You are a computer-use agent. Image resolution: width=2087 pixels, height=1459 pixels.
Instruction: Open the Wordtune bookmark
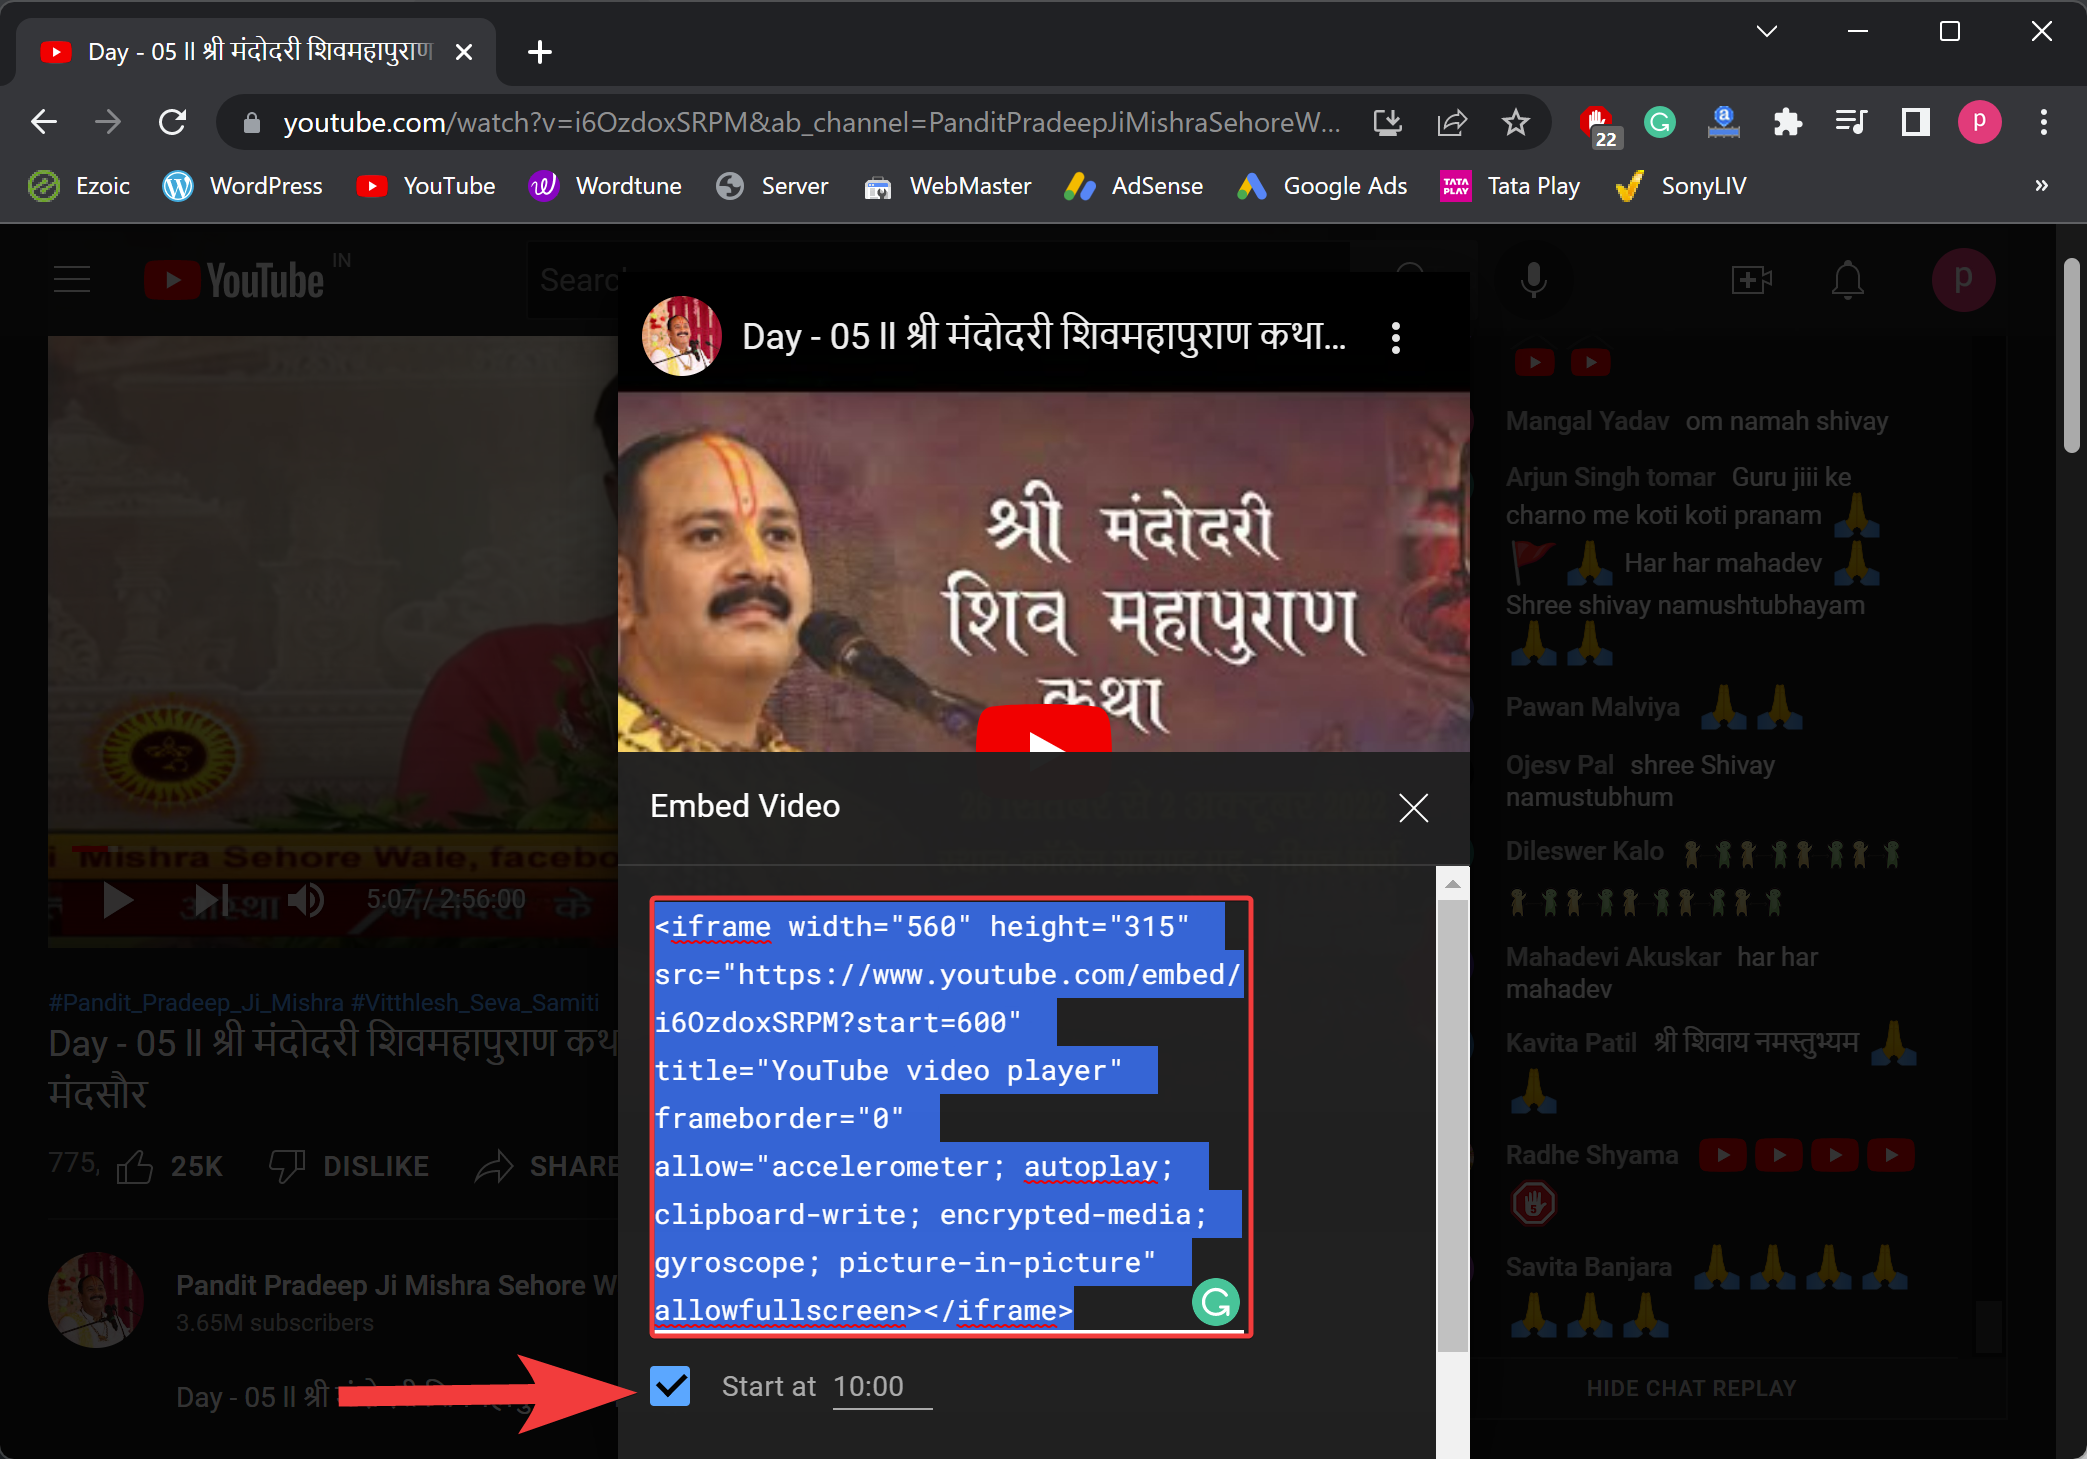[606, 186]
